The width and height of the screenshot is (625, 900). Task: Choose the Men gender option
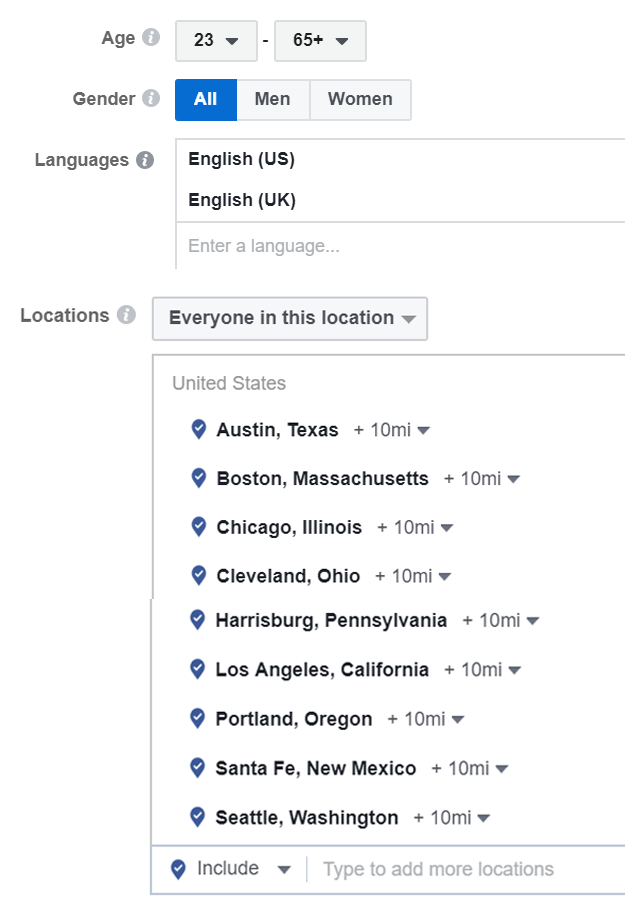click(273, 99)
